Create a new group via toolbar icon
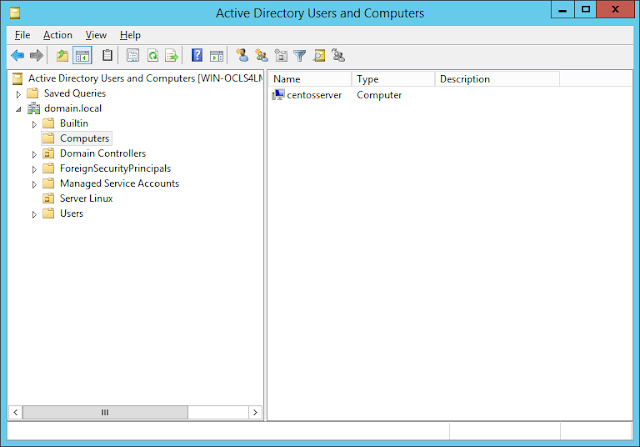The height and width of the screenshot is (447, 640). [x=261, y=55]
